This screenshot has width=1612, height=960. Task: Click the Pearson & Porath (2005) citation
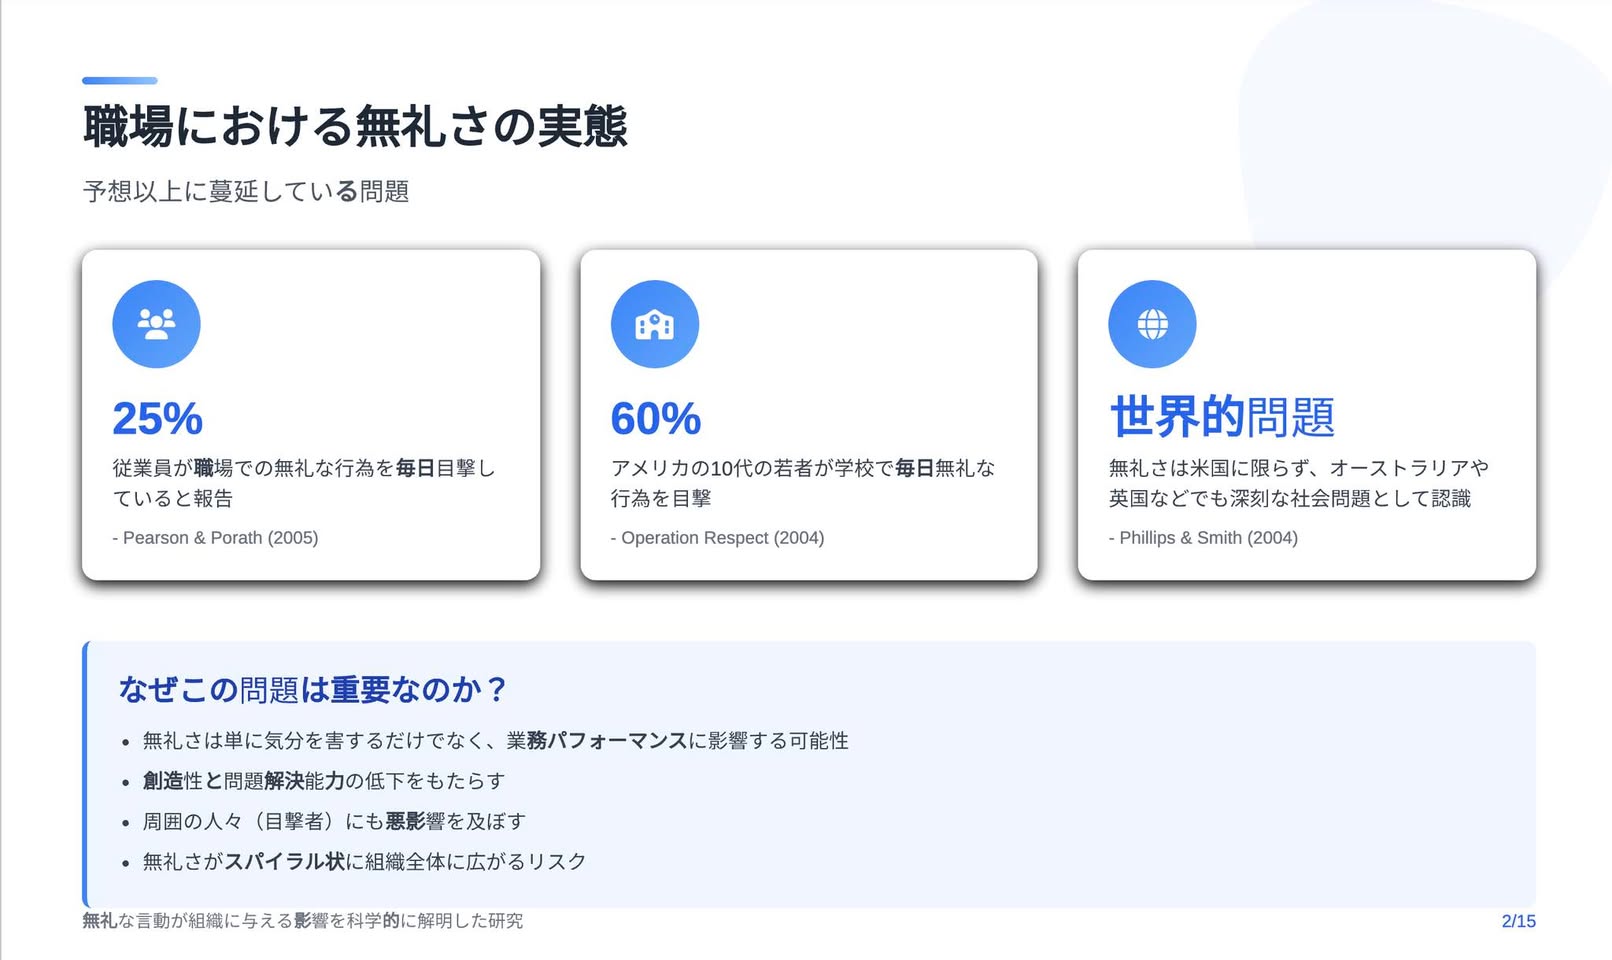coord(215,538)
